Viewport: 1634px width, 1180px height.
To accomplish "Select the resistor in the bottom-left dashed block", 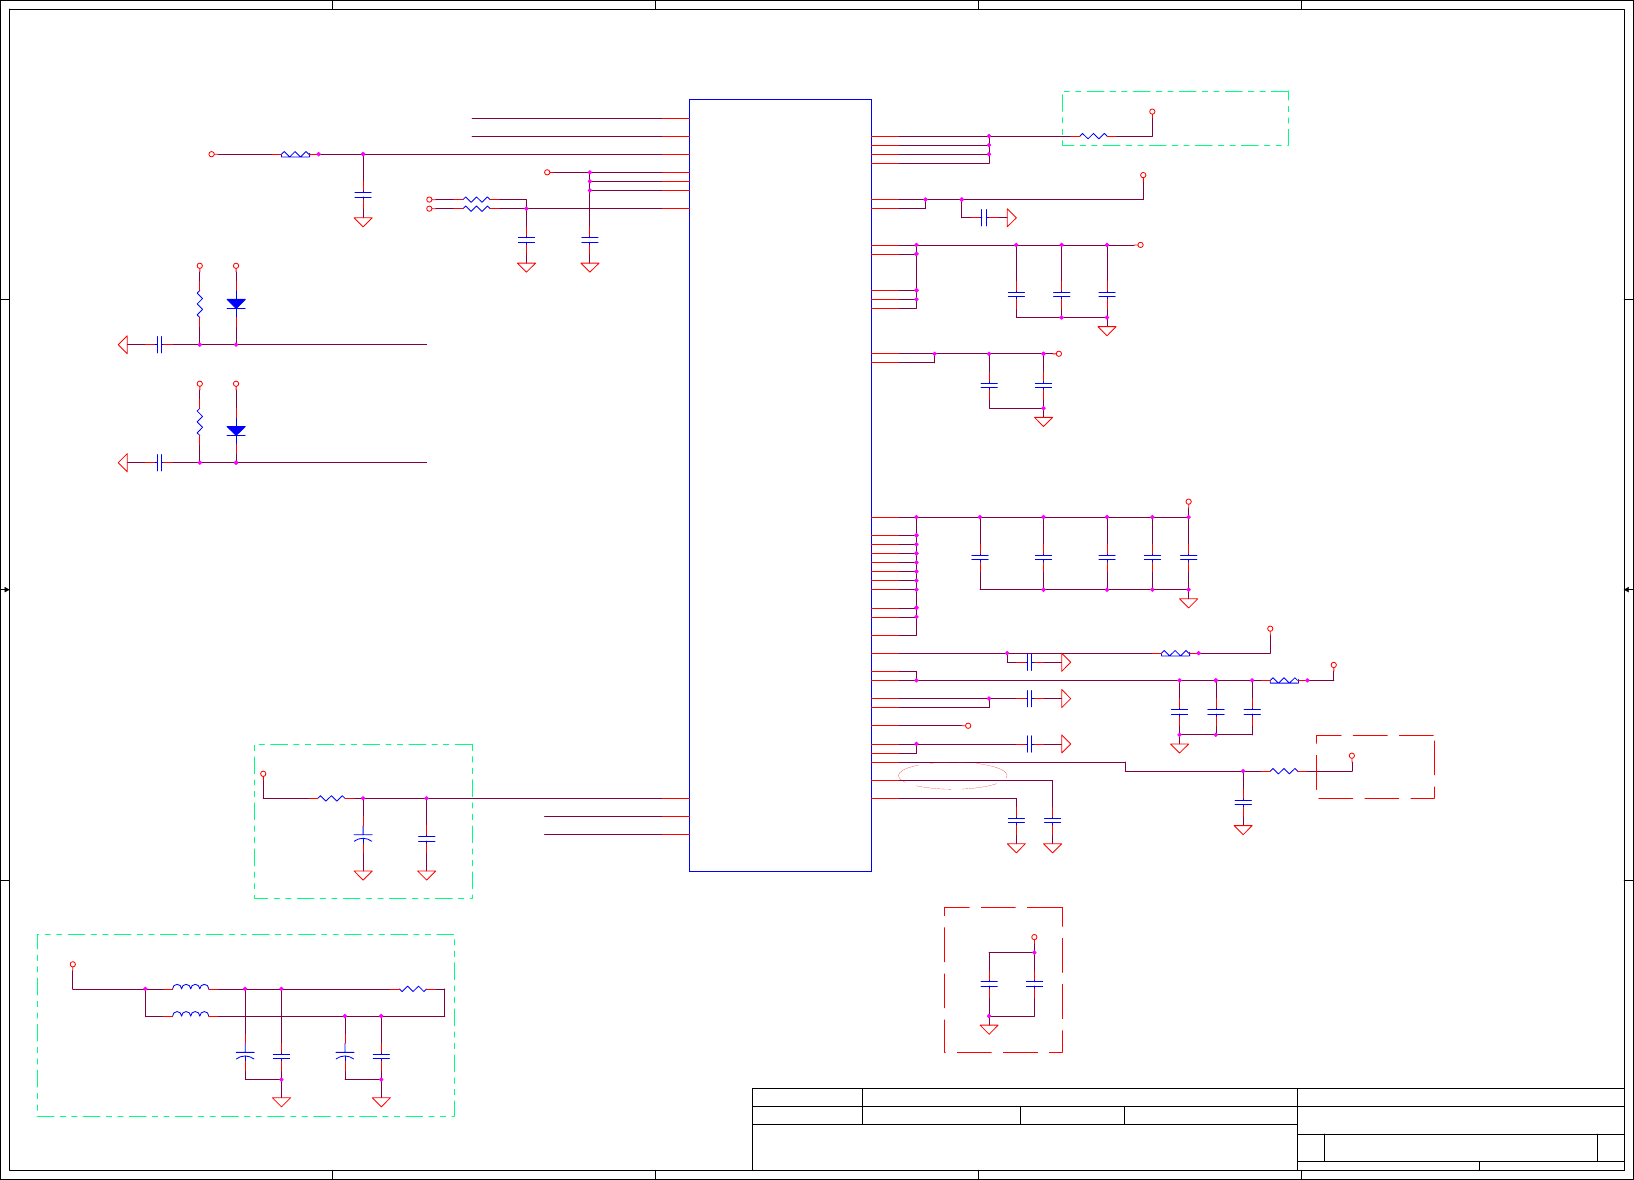I will click(x=413, y=989).
